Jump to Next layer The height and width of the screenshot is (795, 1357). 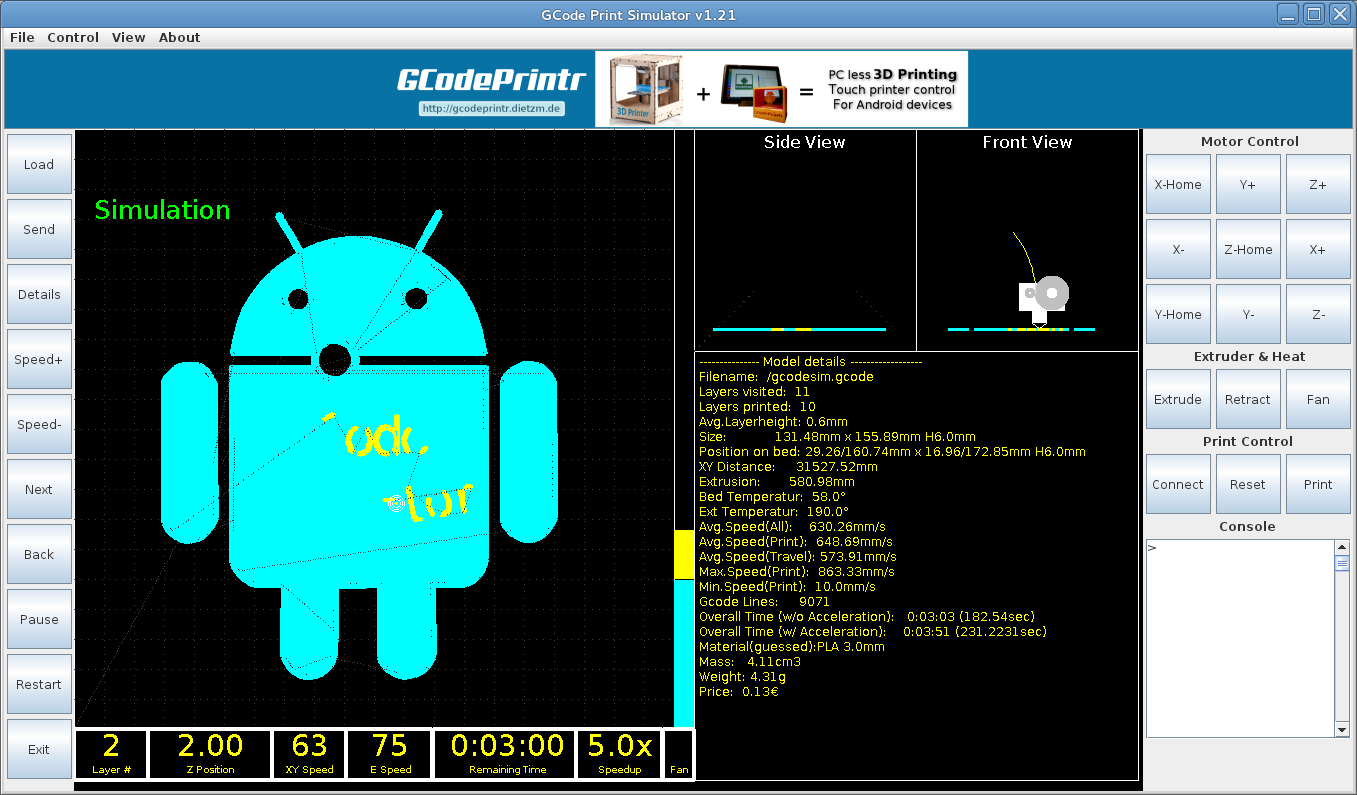(x=39, y=489)
